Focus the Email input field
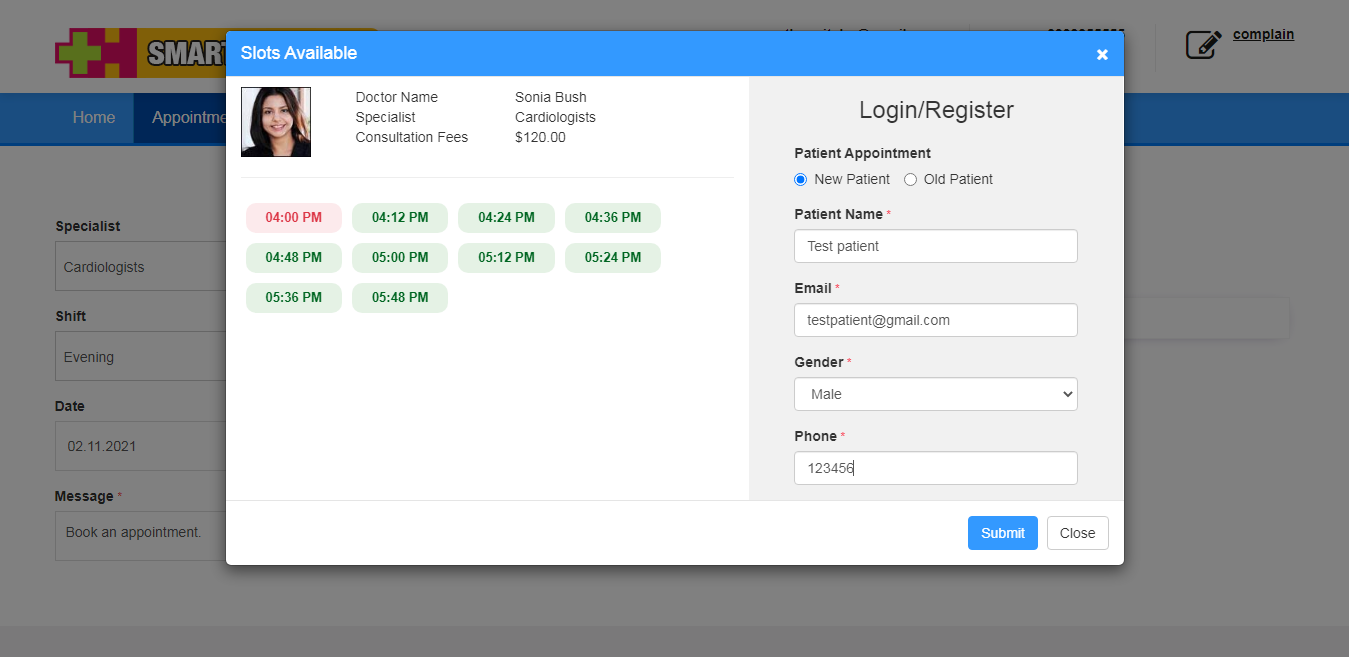This screenshot has height=657, width=1349. coord(935,320)
